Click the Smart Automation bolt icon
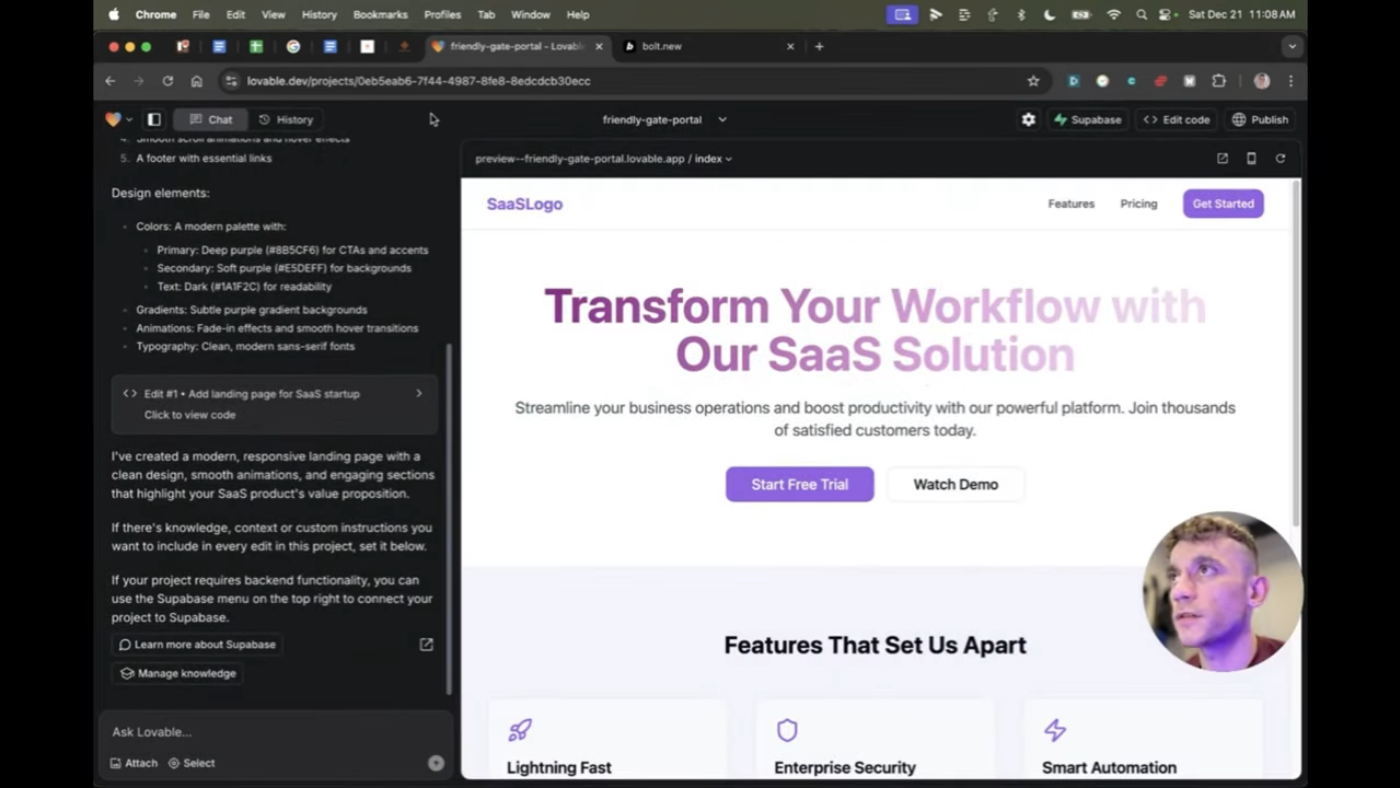1400x788 pixels. 1055,730
